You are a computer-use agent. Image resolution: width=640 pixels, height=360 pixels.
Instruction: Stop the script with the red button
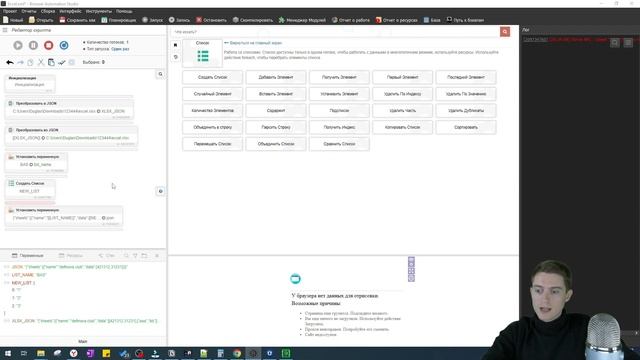[49, 45]
